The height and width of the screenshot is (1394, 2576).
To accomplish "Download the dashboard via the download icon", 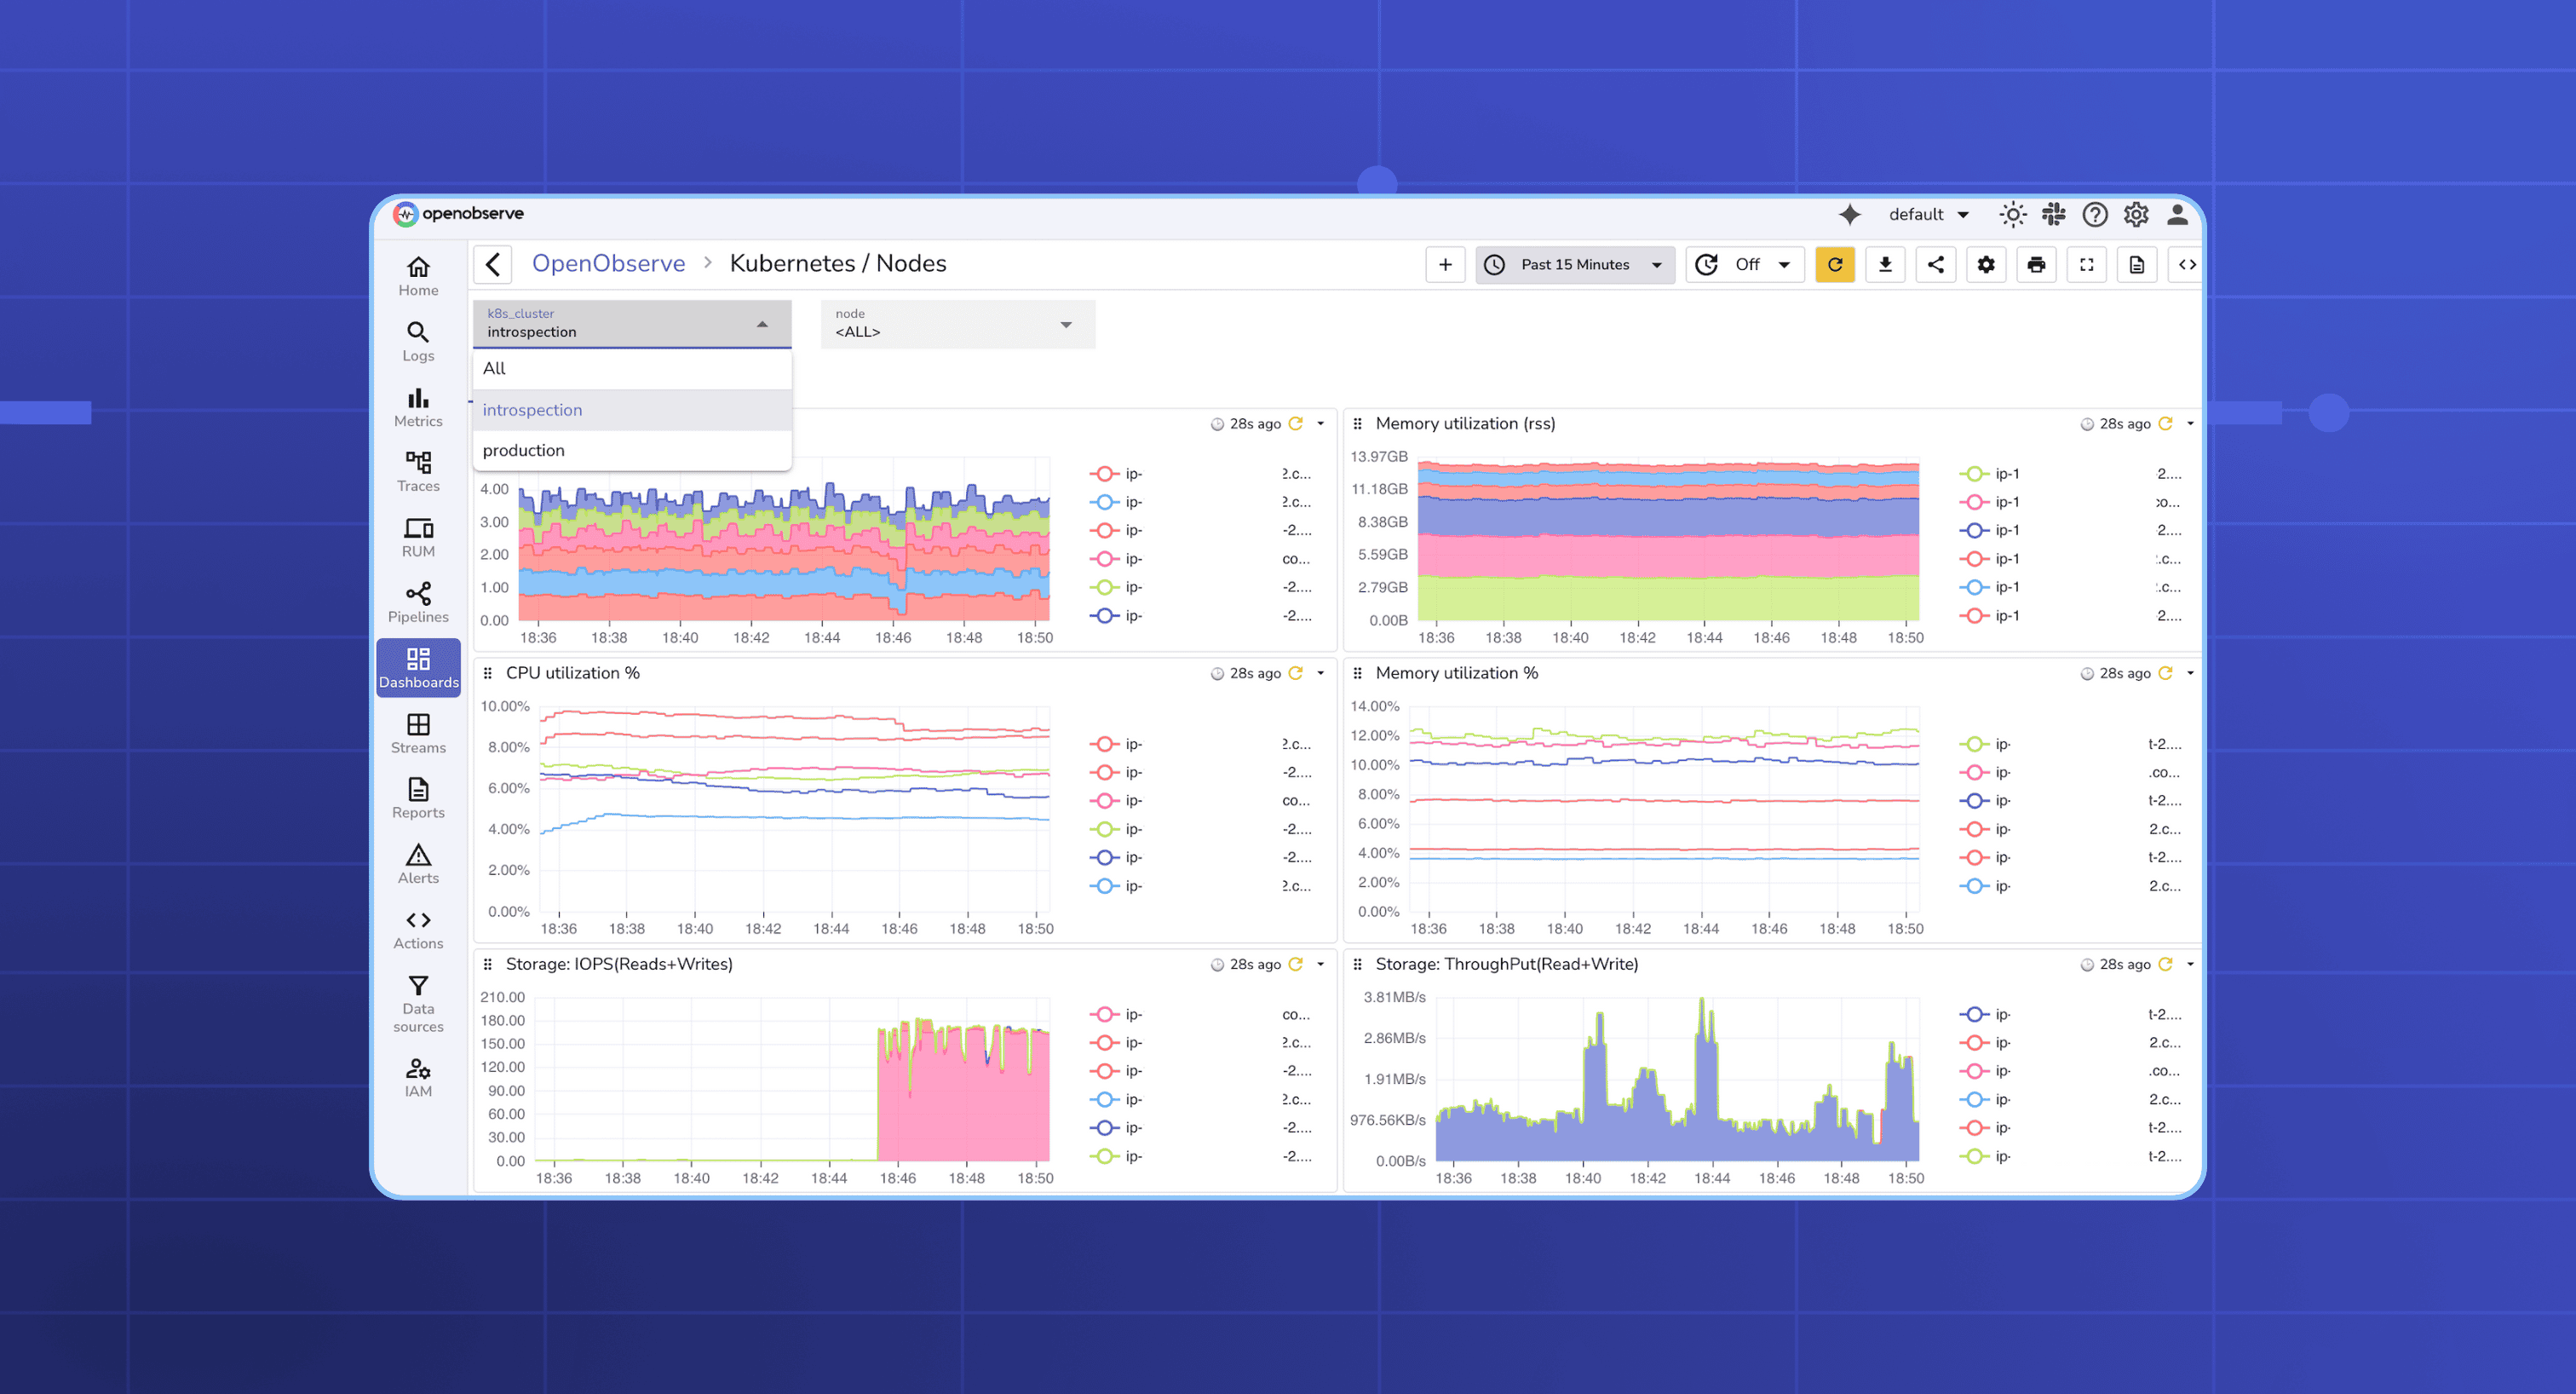I will (x=1885, y=264).
